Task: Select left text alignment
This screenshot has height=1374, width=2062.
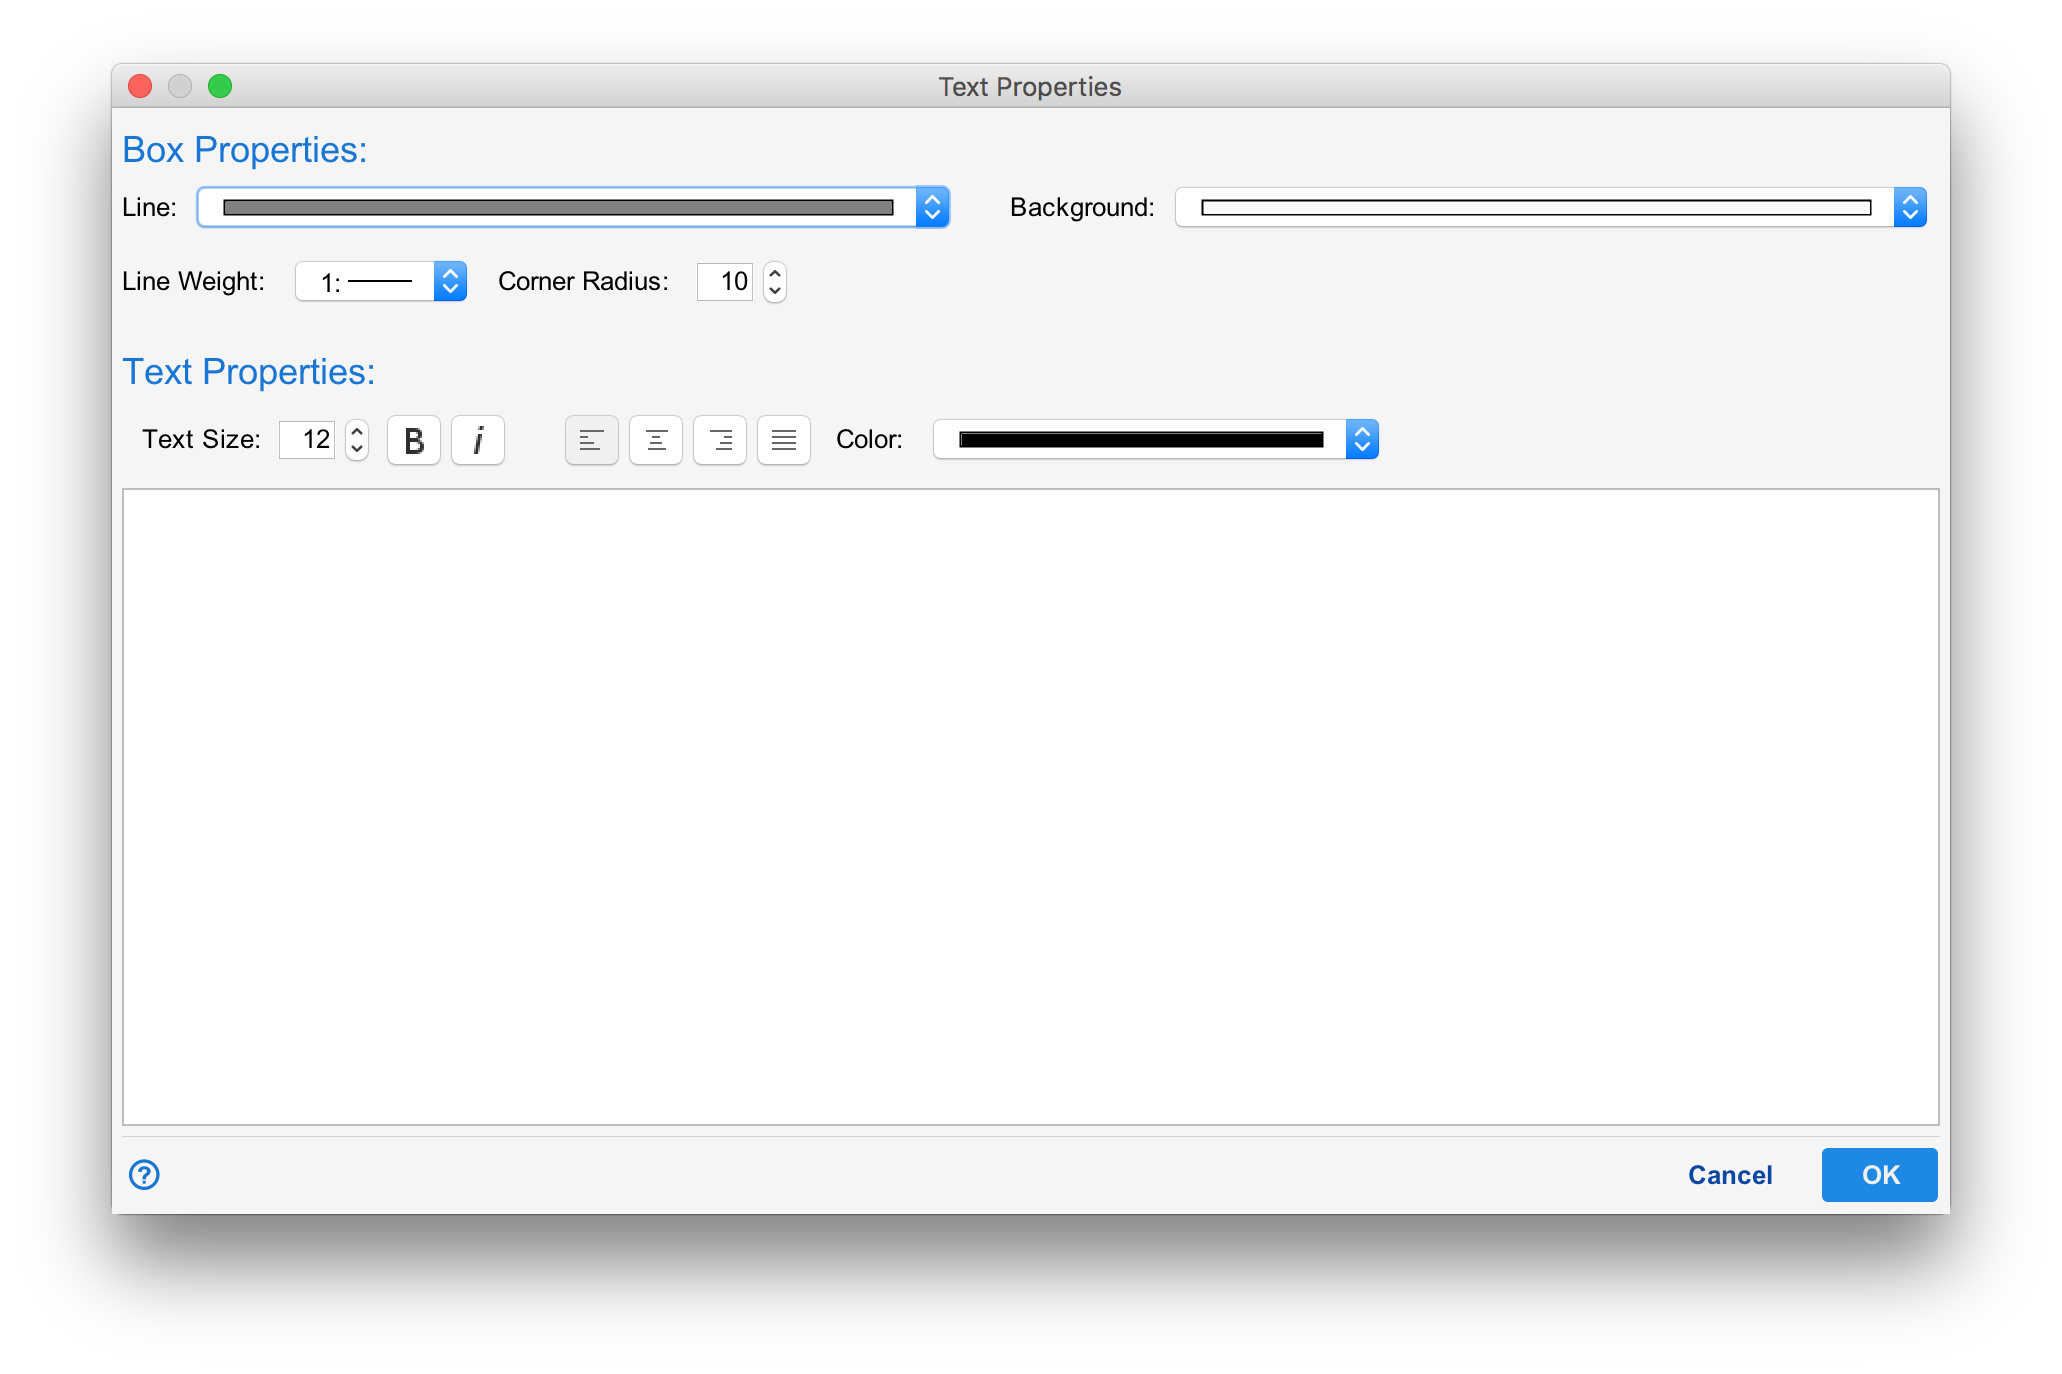Action: [x=591, y=440]
